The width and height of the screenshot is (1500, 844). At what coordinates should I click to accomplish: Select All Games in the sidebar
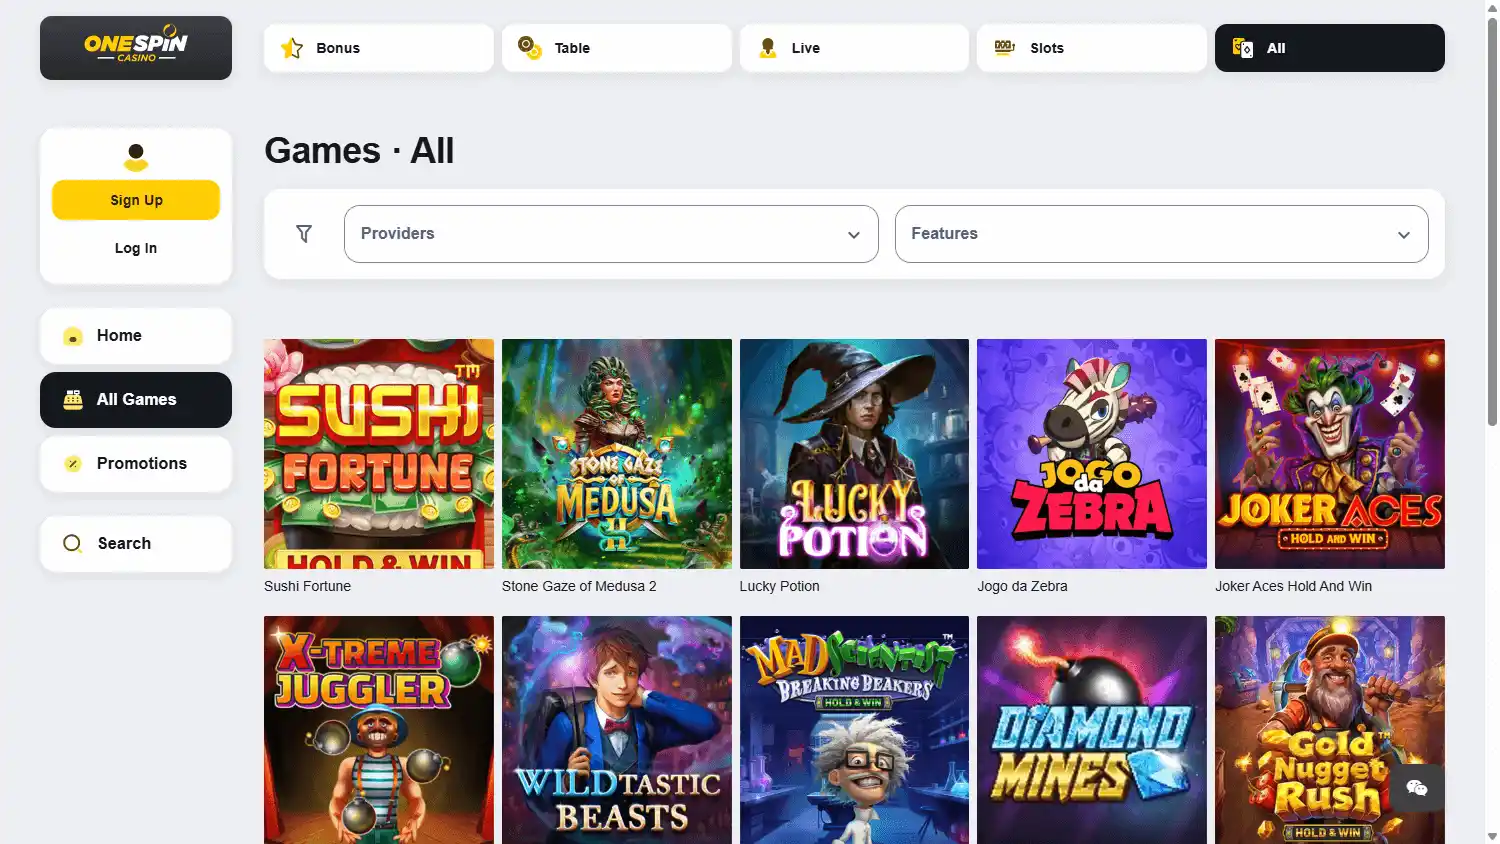(136, 400)
